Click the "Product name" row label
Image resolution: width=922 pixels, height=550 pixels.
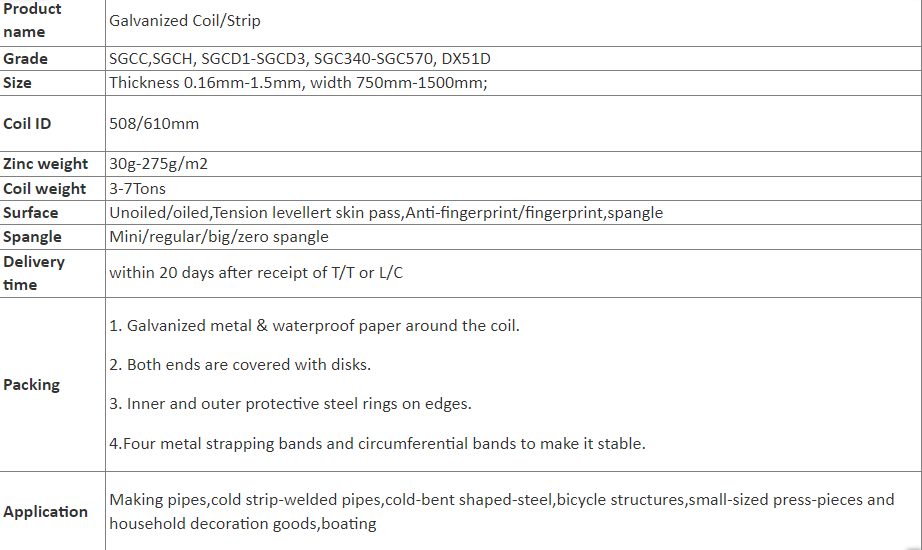coord(32,20)
